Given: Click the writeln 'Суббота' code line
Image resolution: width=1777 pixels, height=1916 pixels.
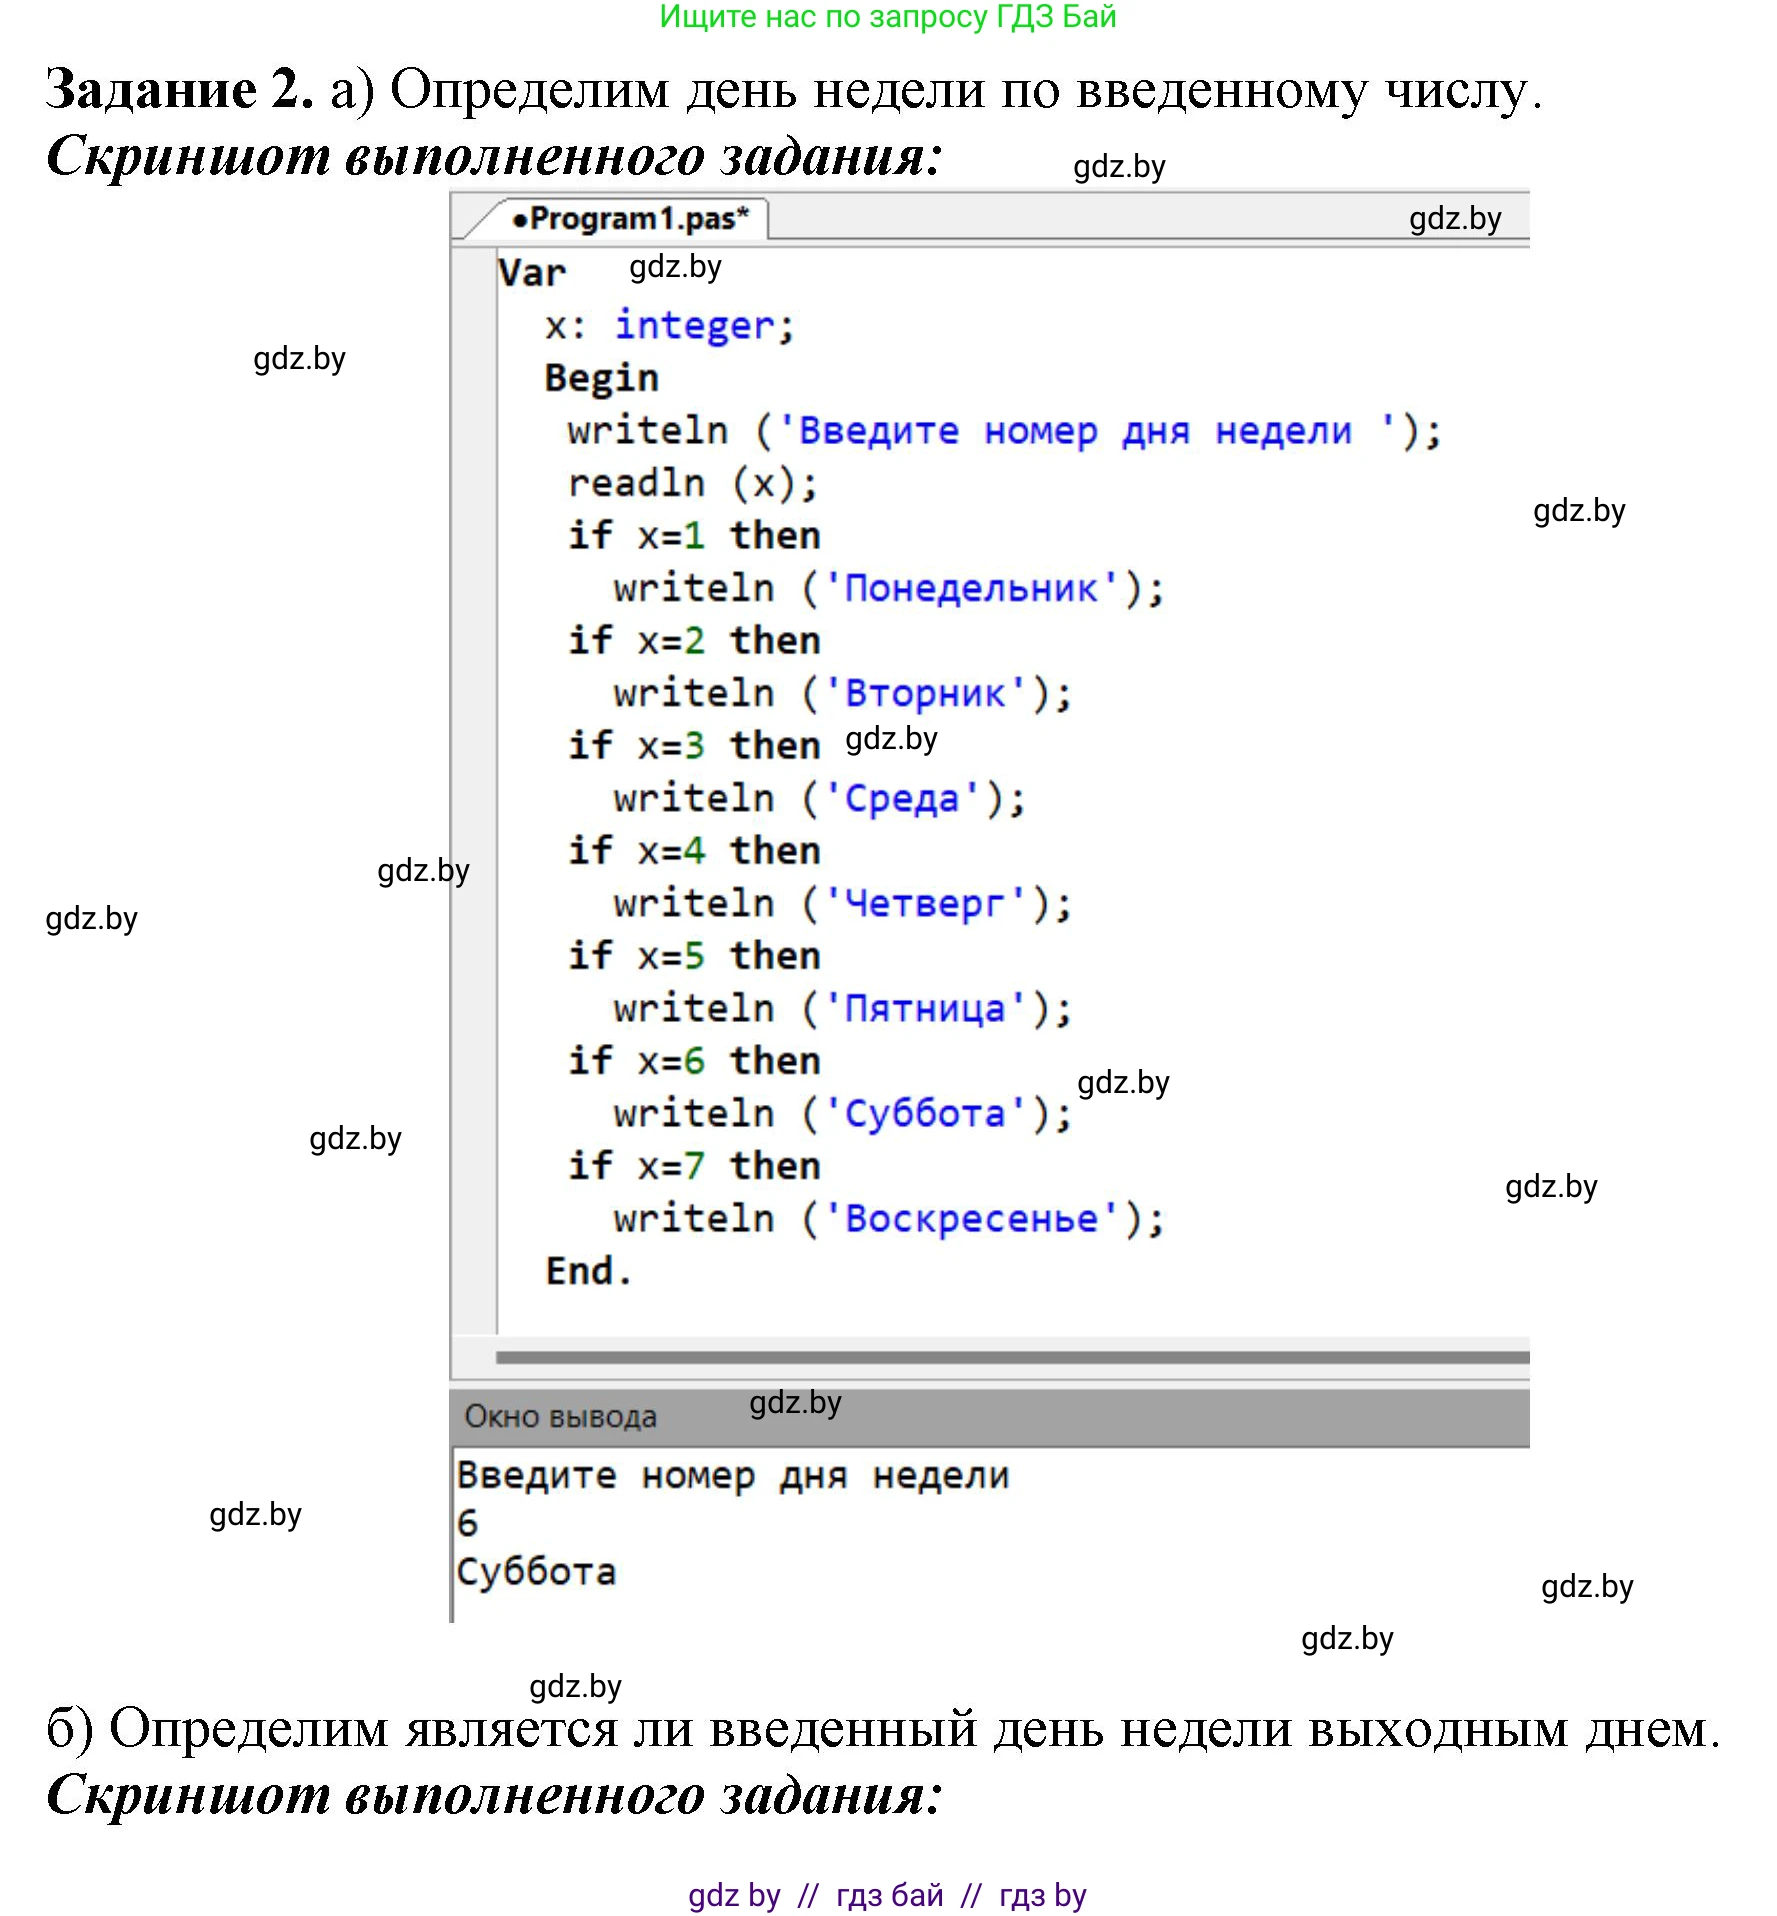Looking at the screenshot, I should click(843, 1113).
